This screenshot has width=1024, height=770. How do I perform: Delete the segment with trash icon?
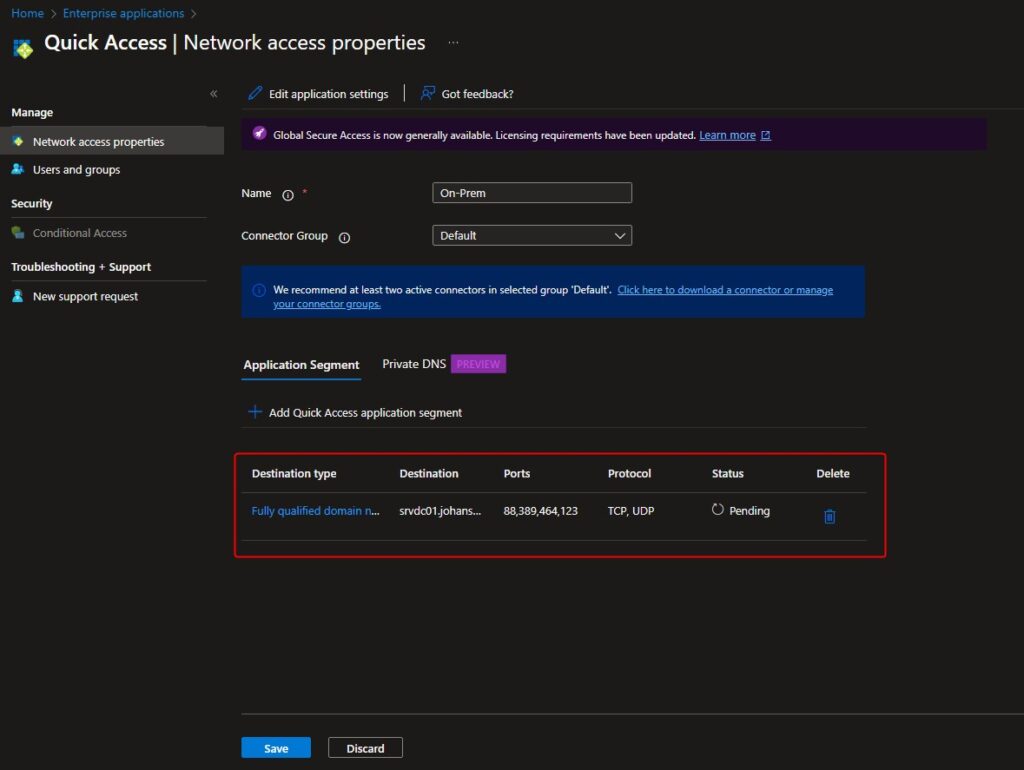tap(829, 517)
